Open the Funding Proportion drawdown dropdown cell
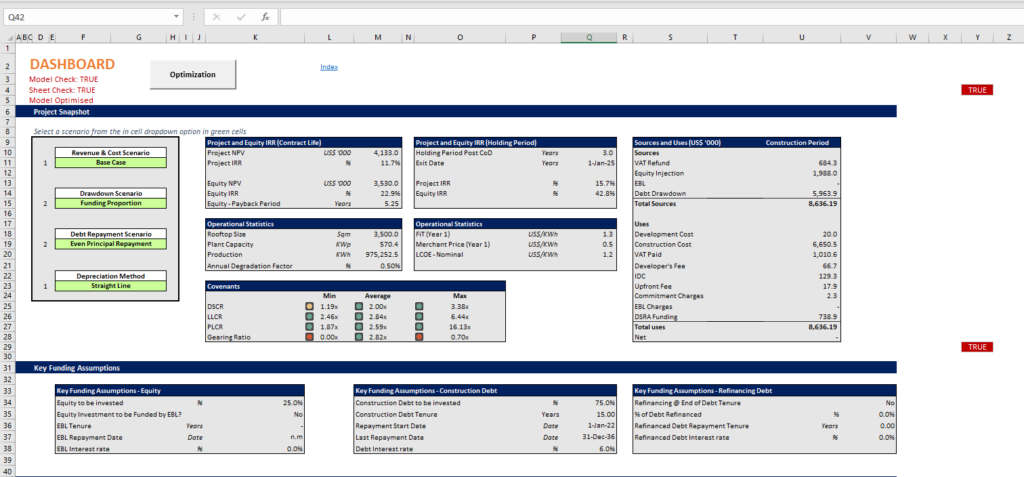The image size is (1024, 477). pos(111,203)
